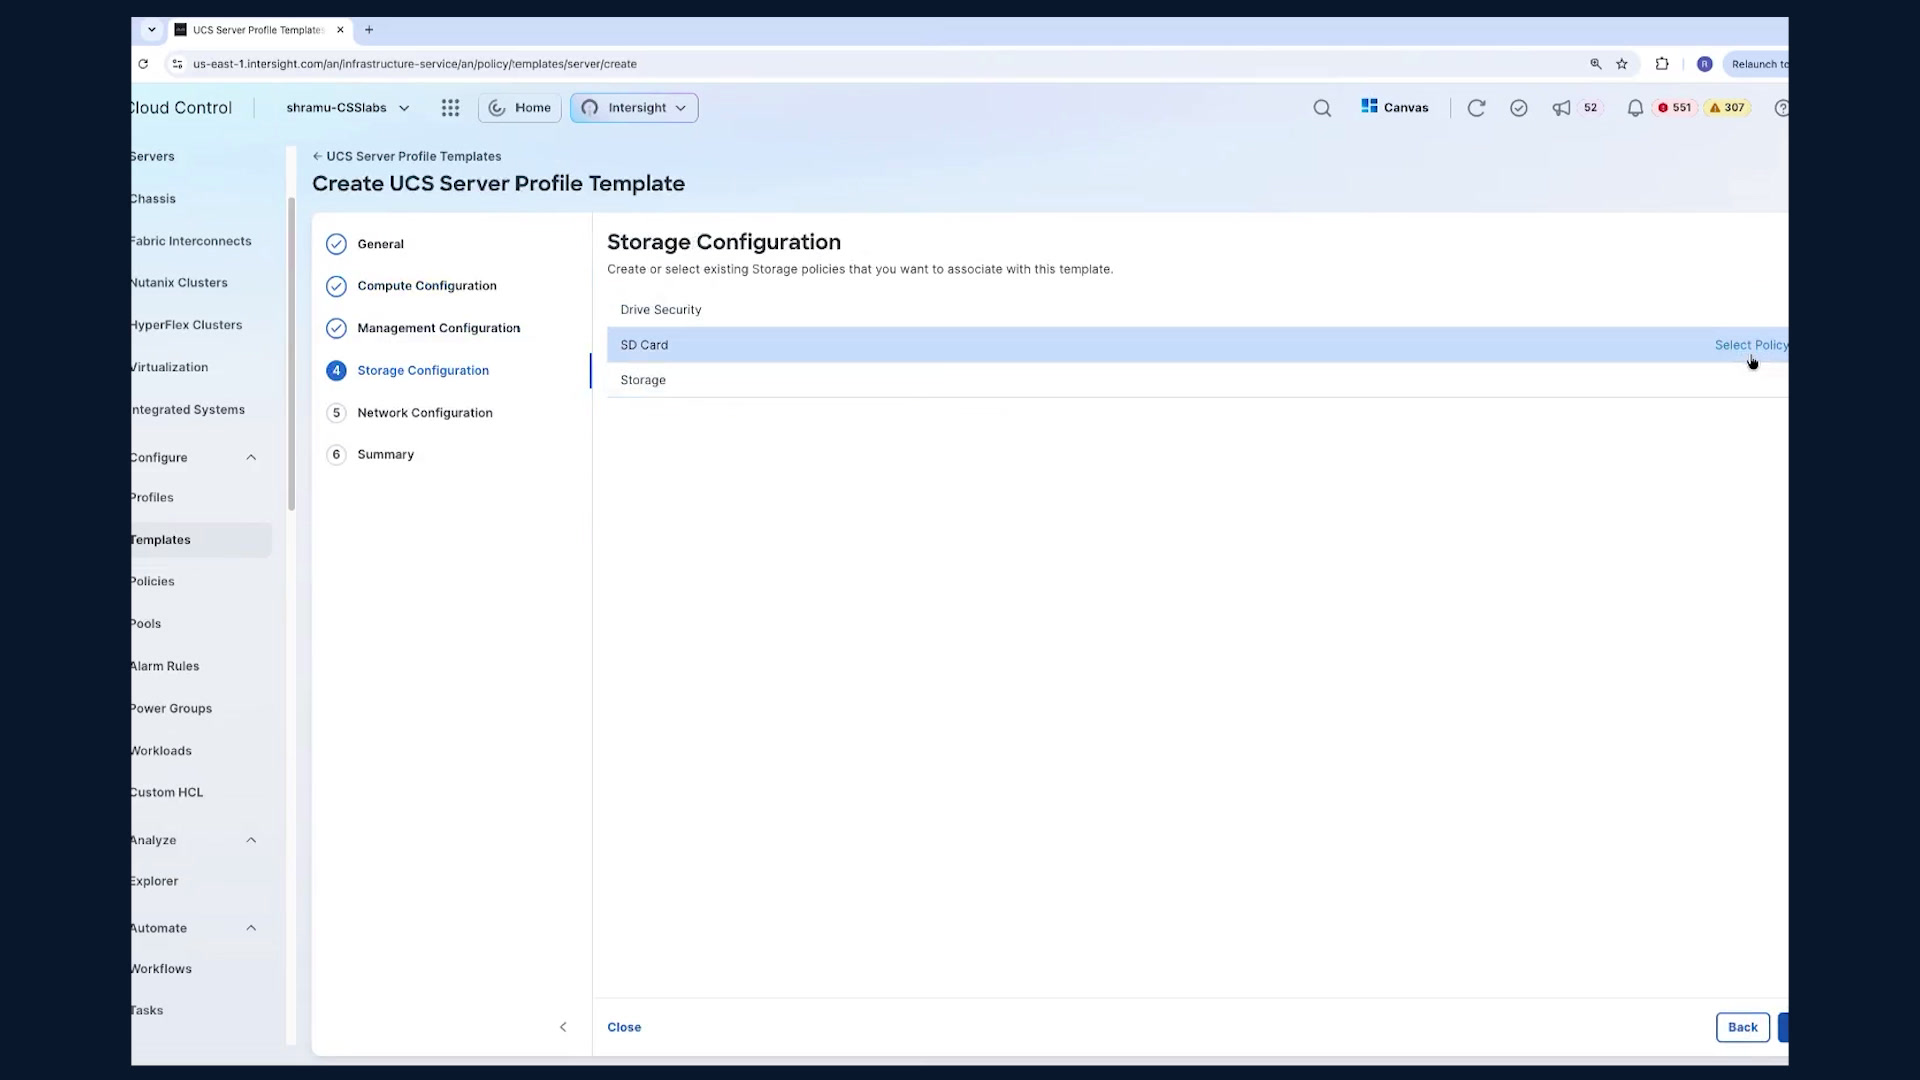Collapse the wizard steps panel

[x=563, y=1027]
